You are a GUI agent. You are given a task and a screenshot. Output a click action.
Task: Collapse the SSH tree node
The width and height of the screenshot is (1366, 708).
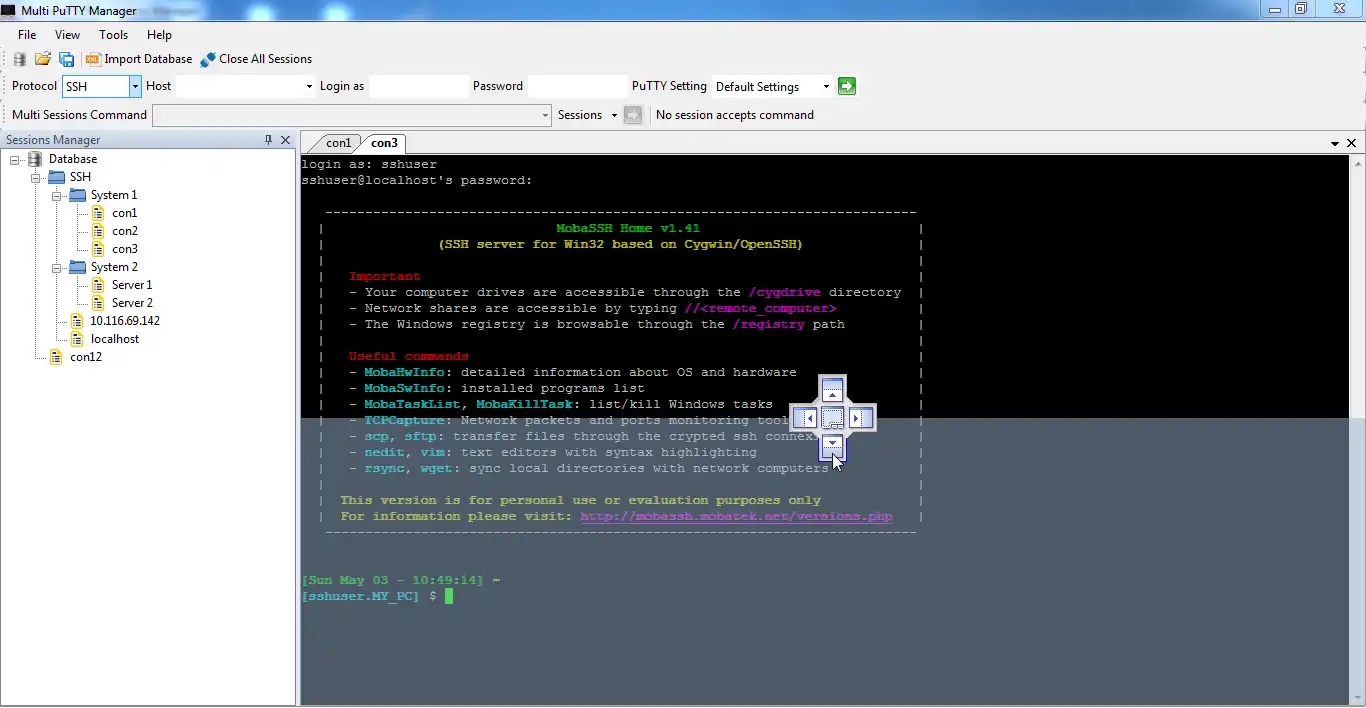point(36,177)
